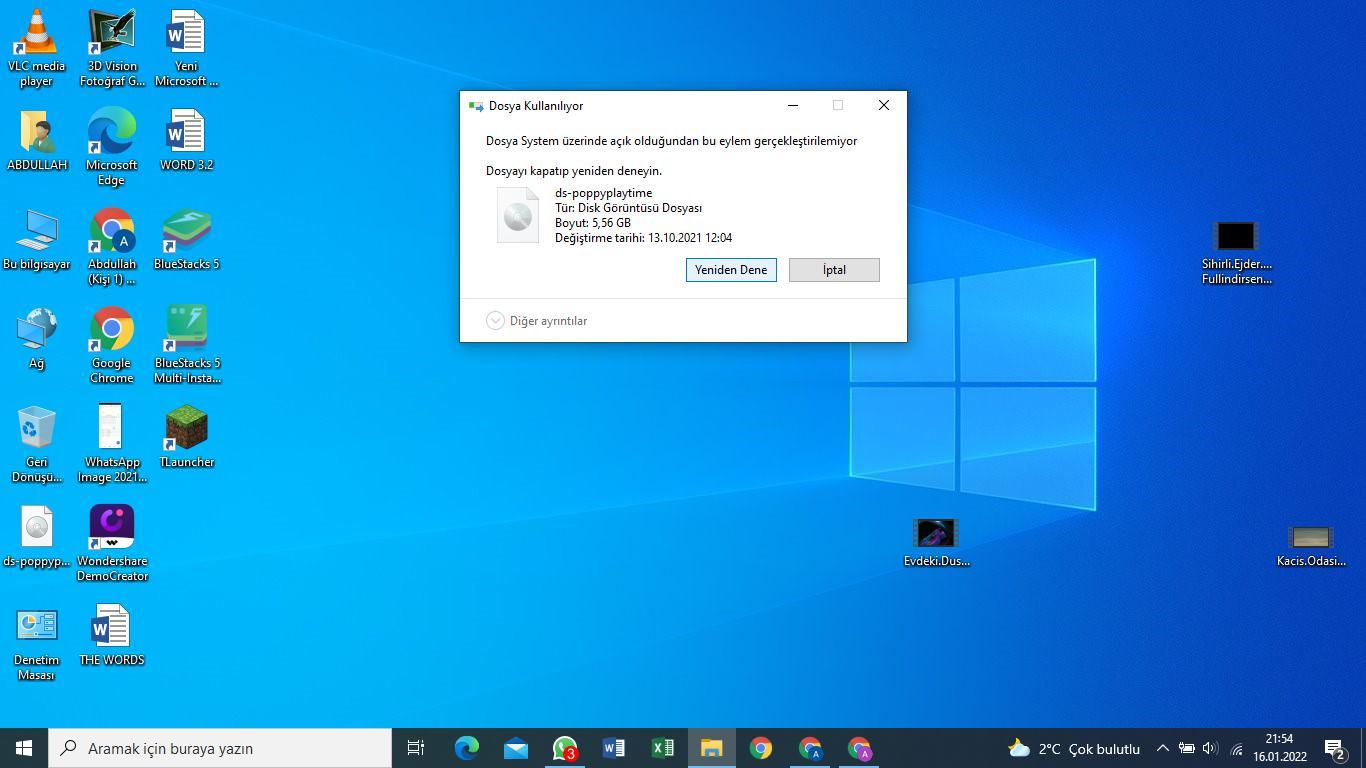The height and width of the screenshot is (768, 1366).
Task: Open the clock showing 21:54
Action: click(1280, 748)
